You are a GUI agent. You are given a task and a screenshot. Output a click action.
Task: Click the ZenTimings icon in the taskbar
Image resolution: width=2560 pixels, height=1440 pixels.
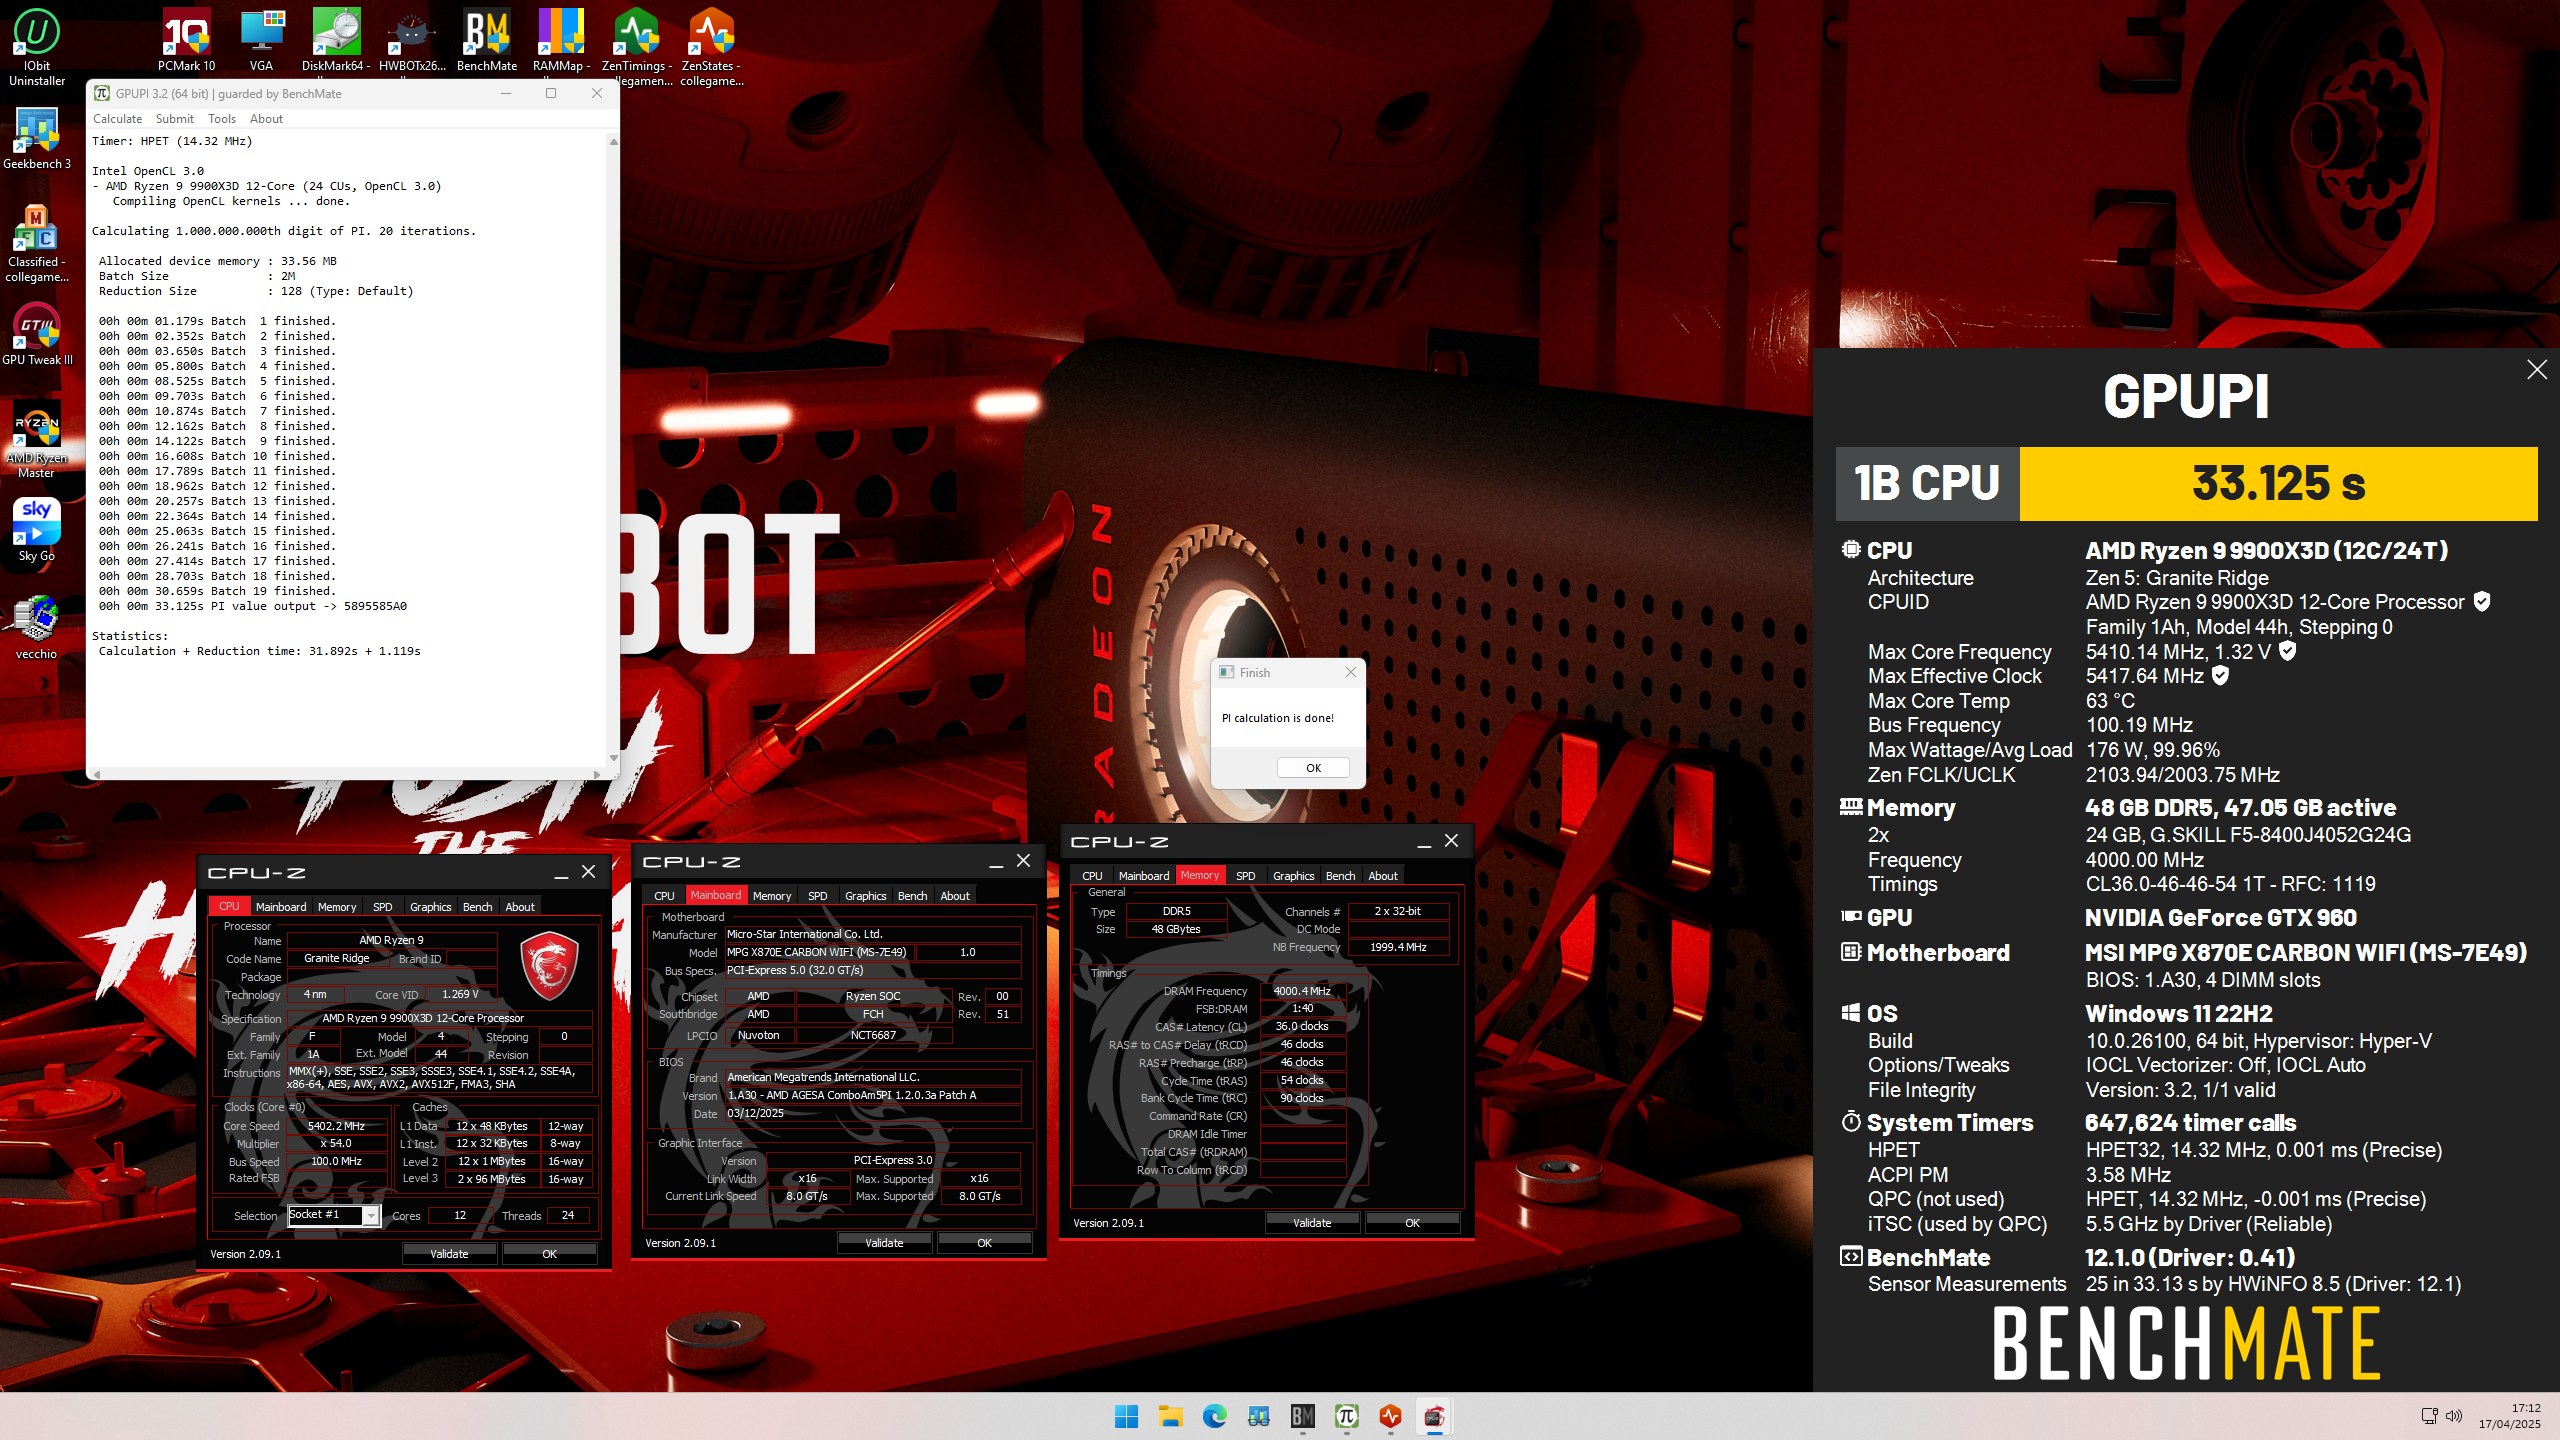[1390, 1416]
